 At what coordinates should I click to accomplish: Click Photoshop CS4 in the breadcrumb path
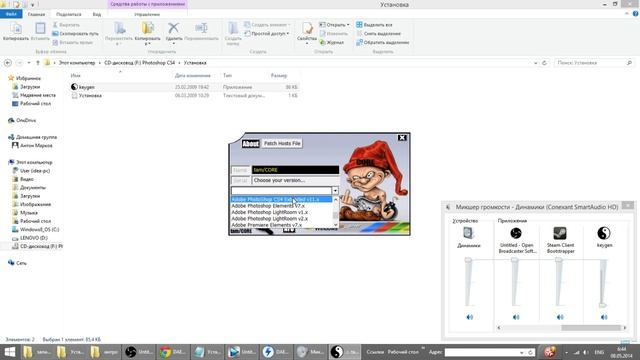[140, 63]
